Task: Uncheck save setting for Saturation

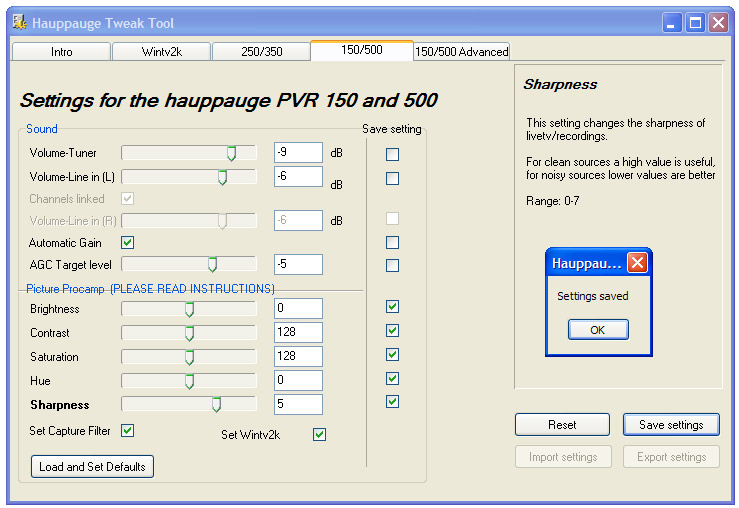Action: pos(392,354)
